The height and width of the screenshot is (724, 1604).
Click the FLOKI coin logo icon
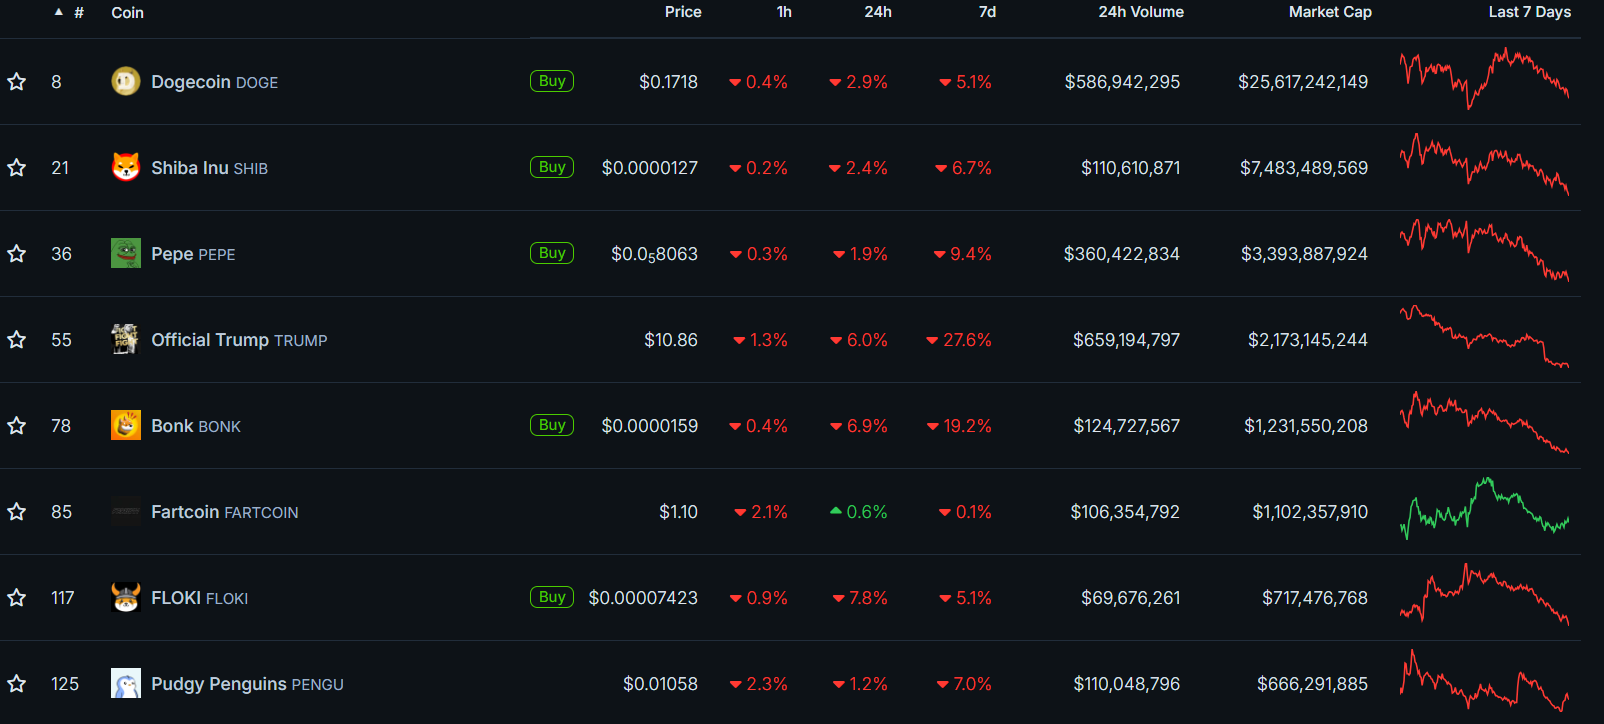125,597
